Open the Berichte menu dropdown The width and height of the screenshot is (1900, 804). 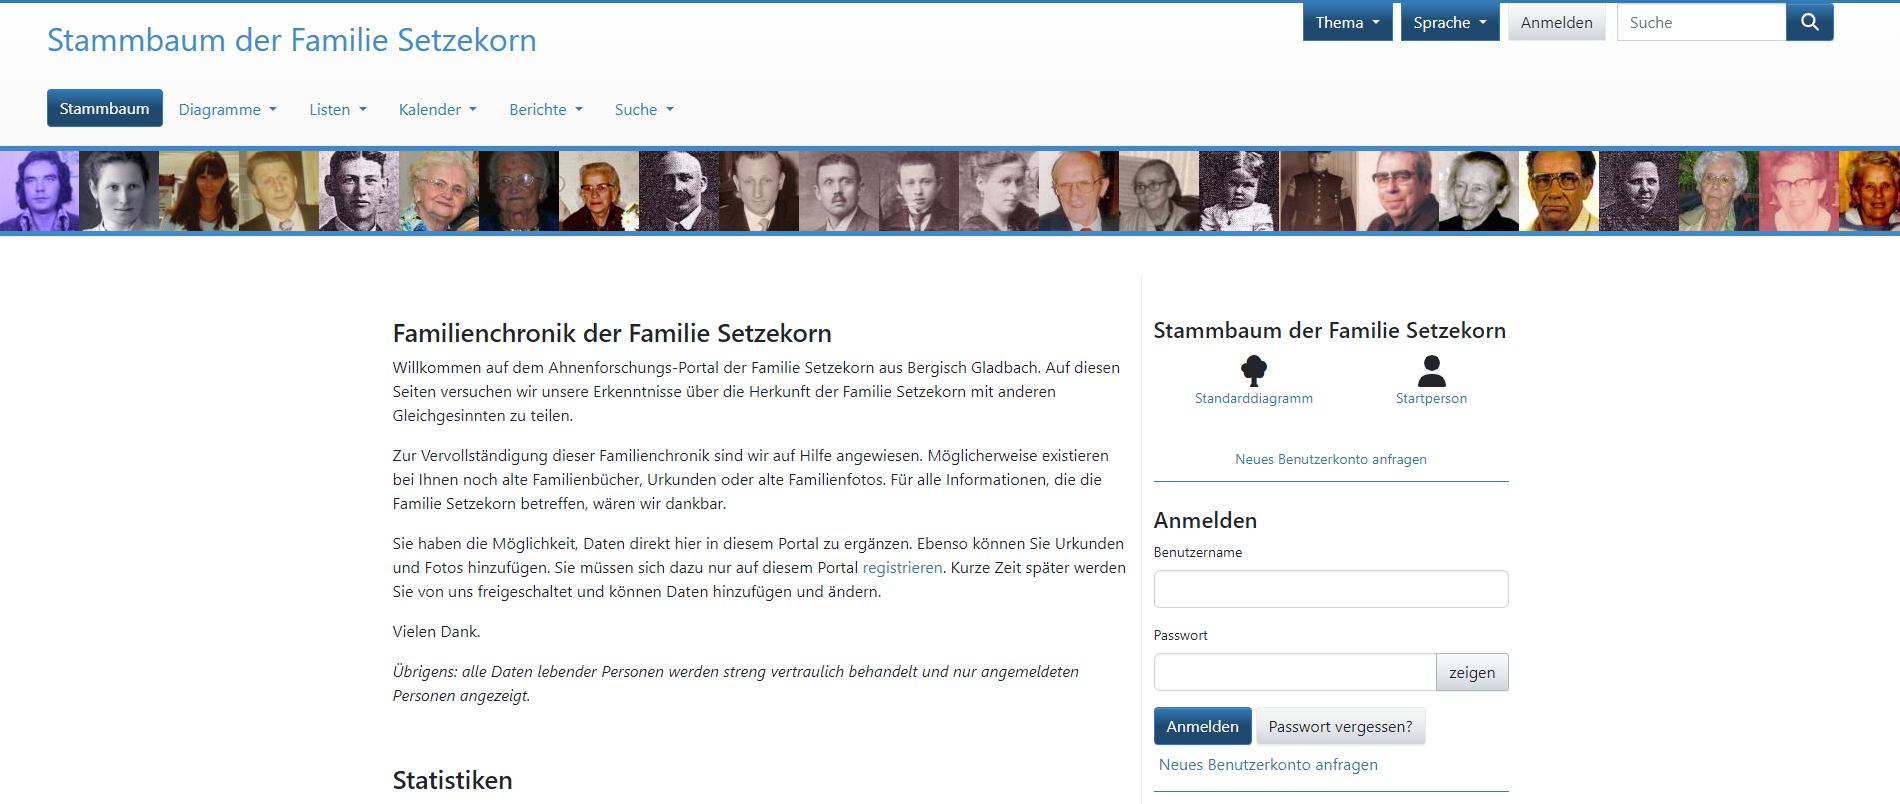point(545,109)
